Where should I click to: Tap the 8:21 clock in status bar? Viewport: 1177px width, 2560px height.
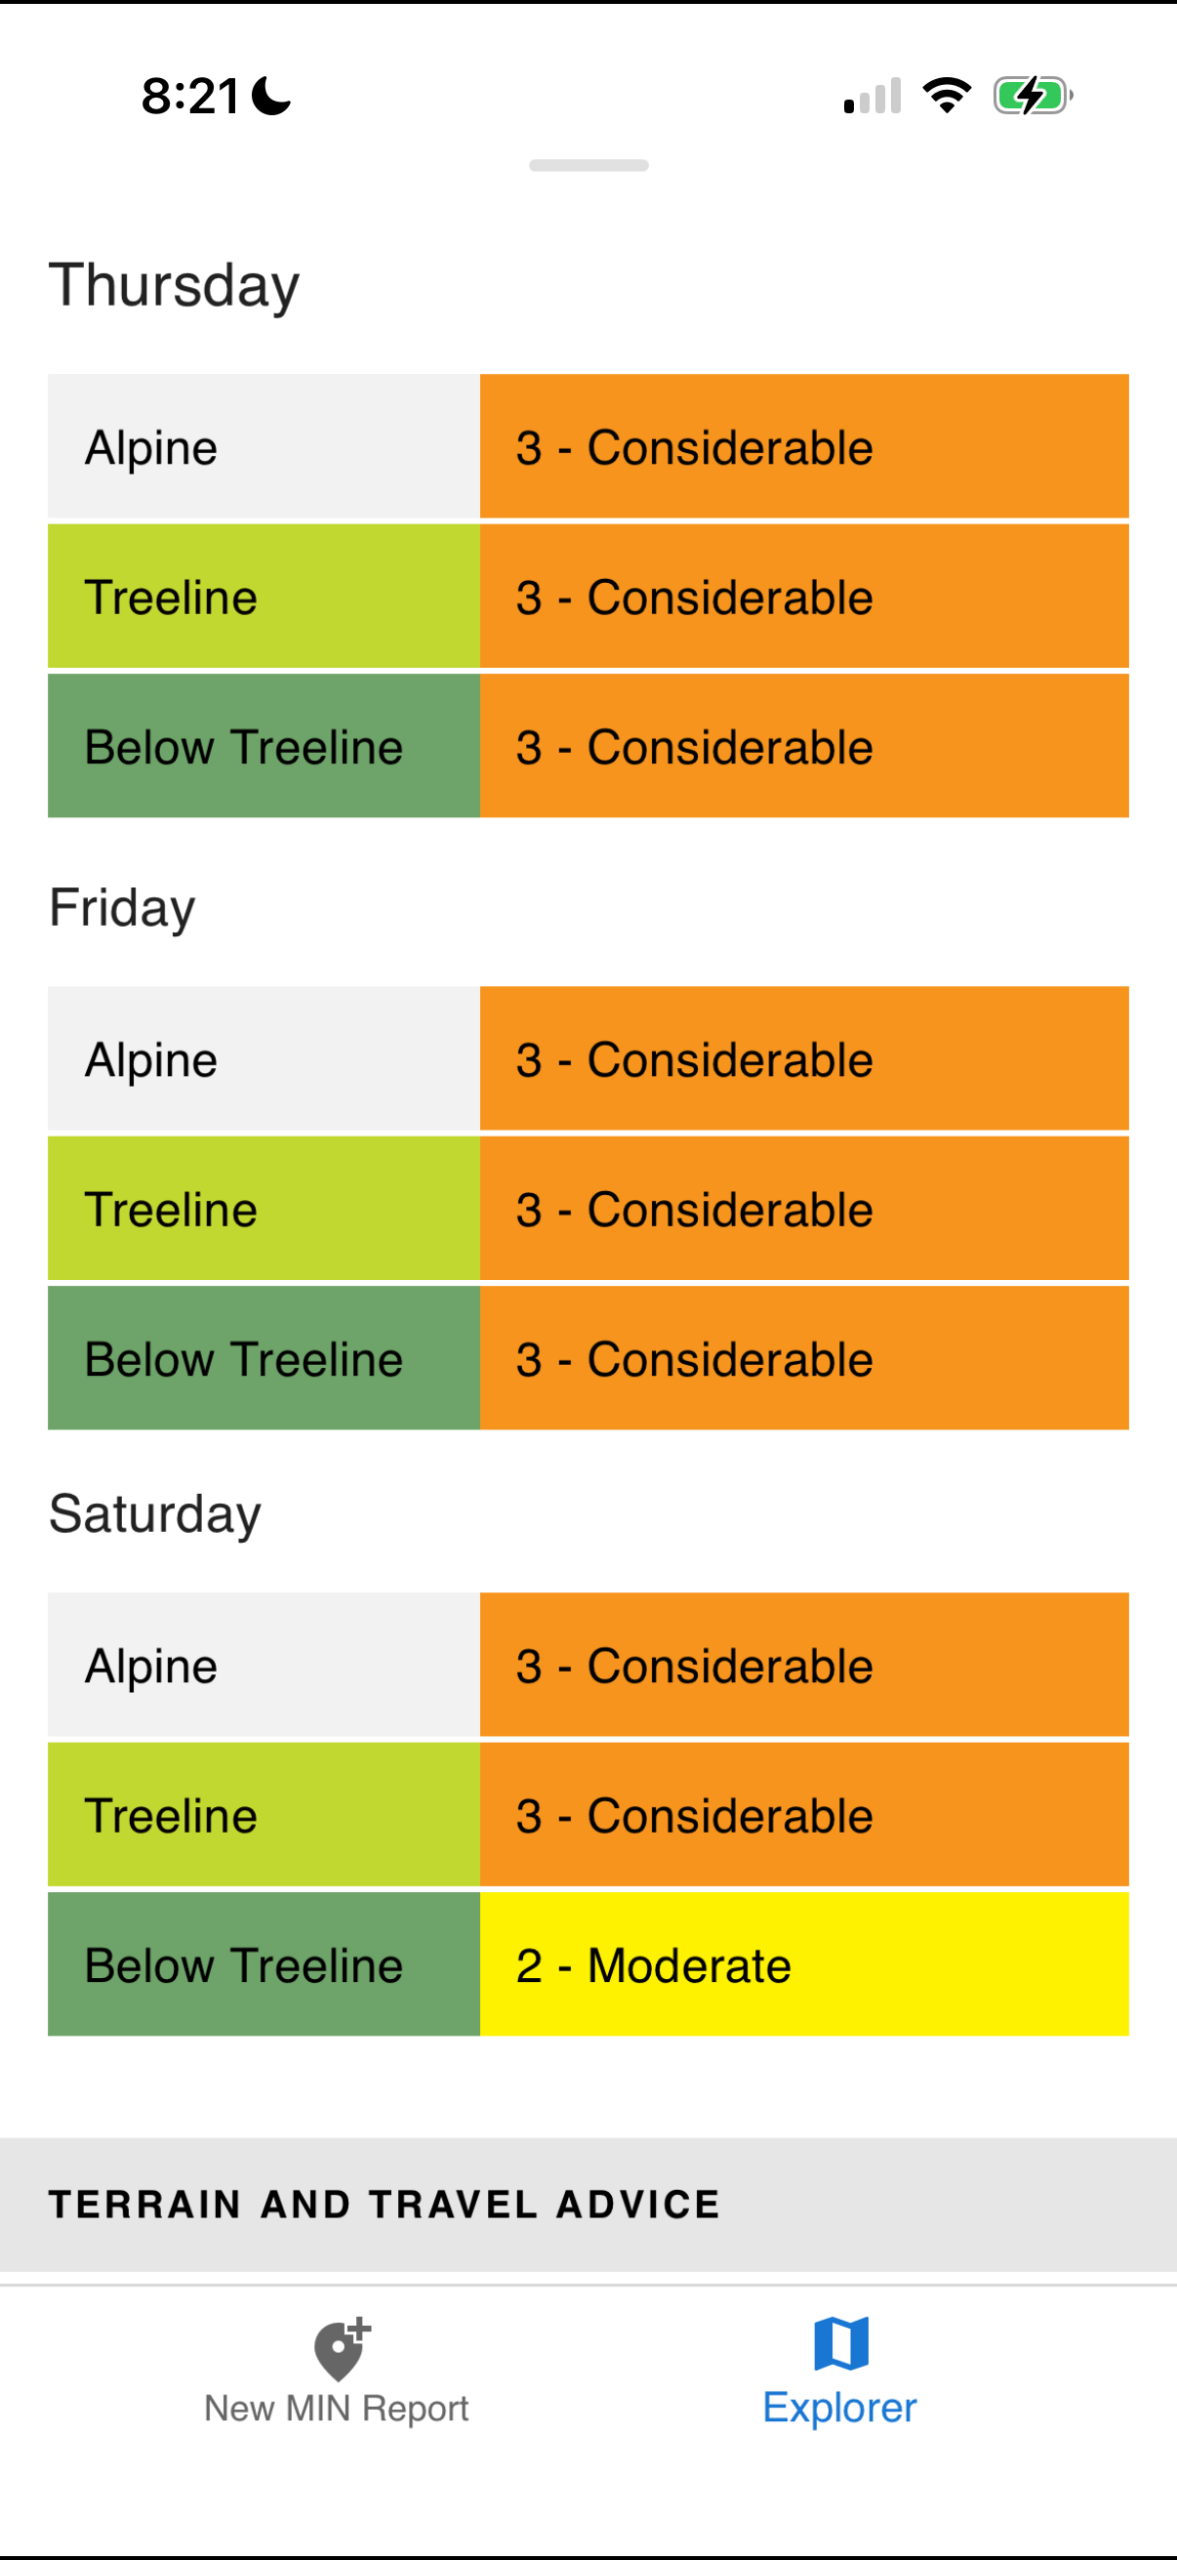coord(190,97)
